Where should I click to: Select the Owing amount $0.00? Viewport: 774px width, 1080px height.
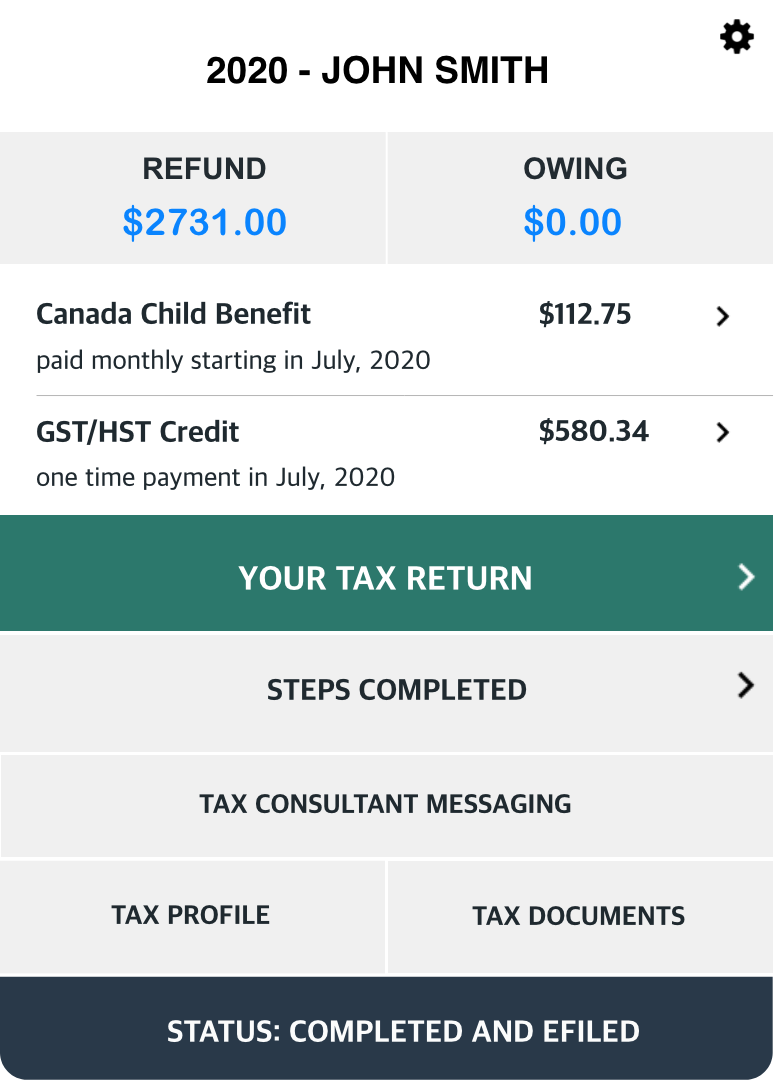coord(573,222)
